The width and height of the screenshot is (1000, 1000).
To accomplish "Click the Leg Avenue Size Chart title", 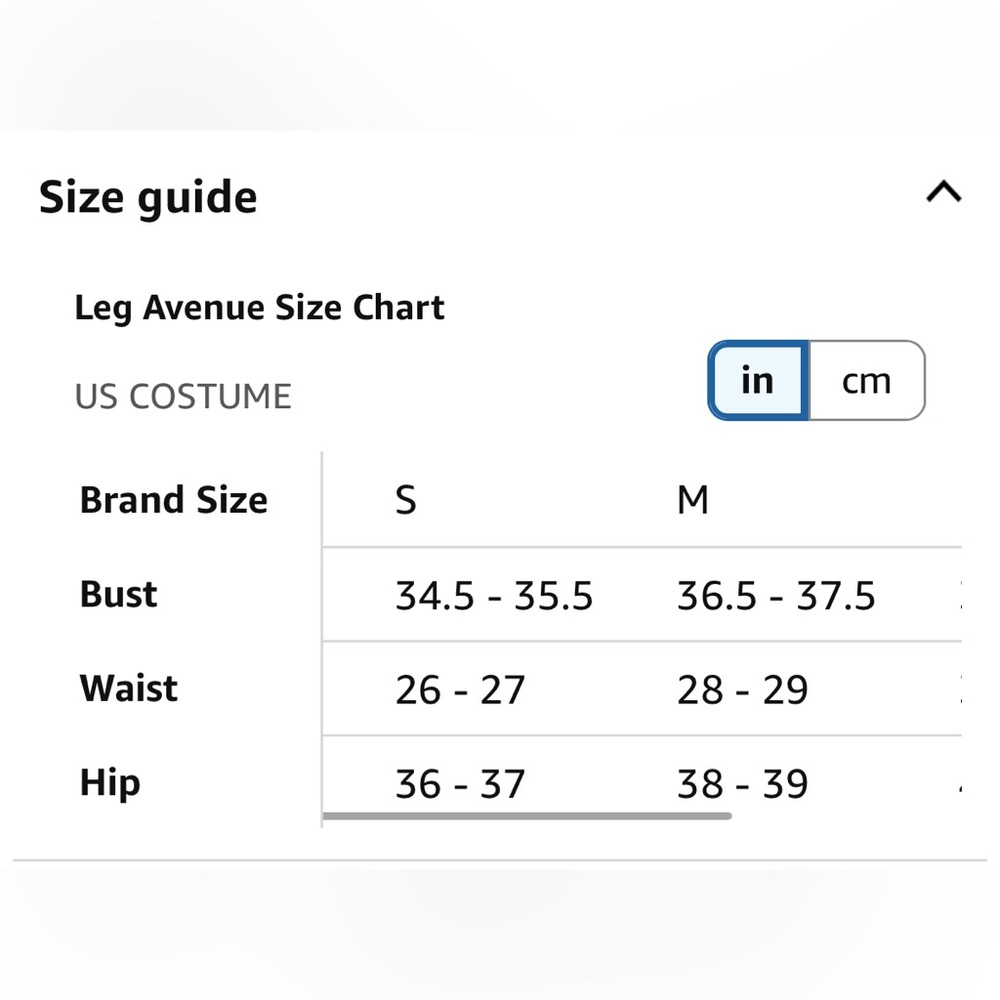I will (259, 308).
